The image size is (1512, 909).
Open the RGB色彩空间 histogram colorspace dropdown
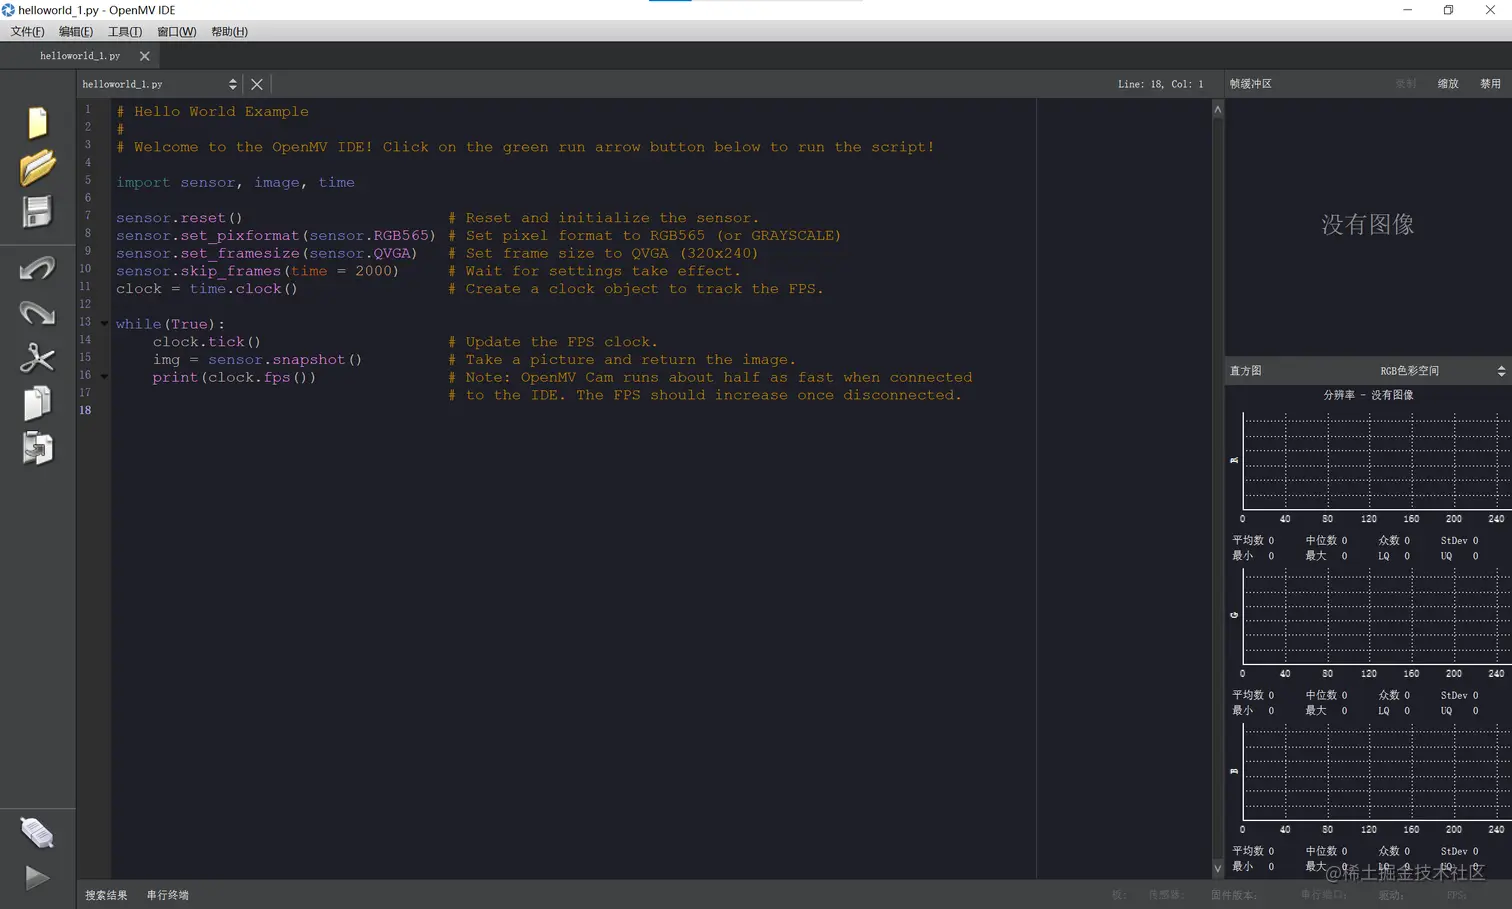(x=1441, y=371)
